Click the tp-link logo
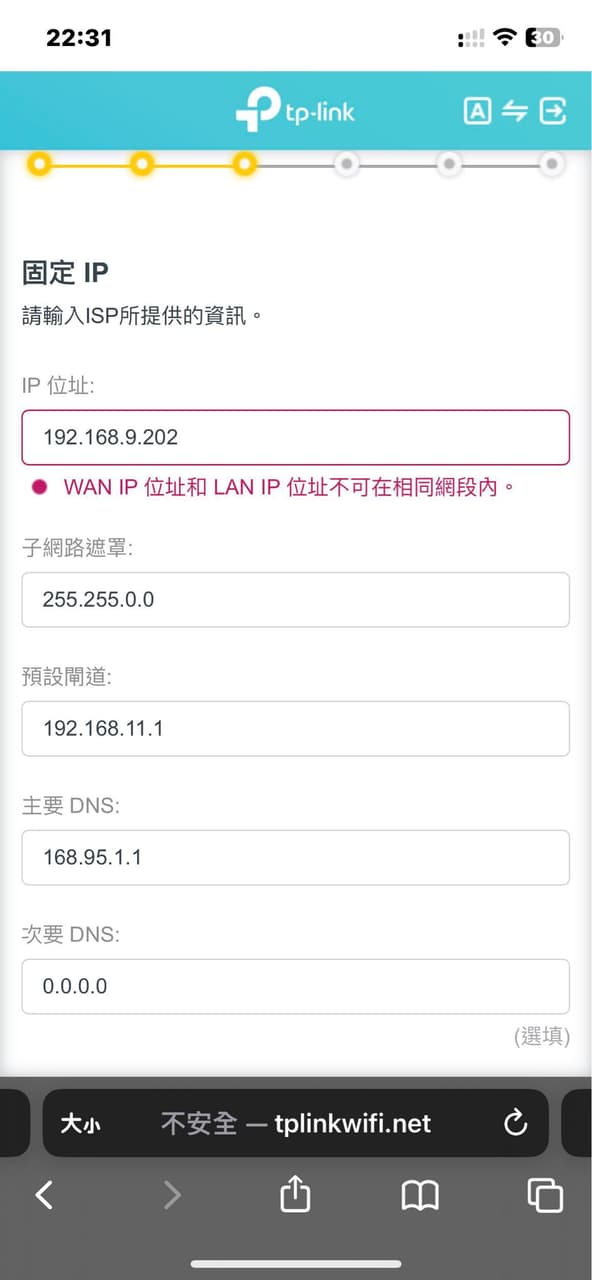Viewport: 592px width, 1280px height. pyautogui.click(x=295, y=111)
